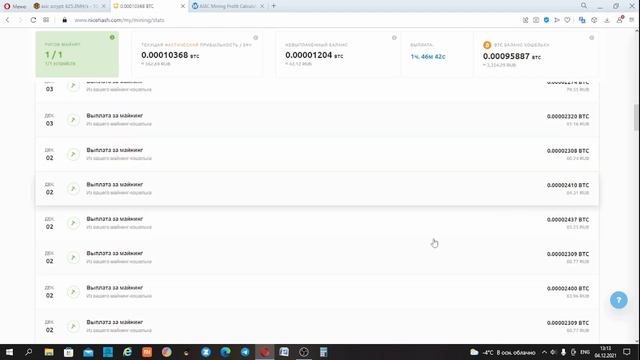This screenshot has width=640, height=360.
Task: Switch to the ASIC Mining Profit Calculator tab
Action: tap(227, 6)
